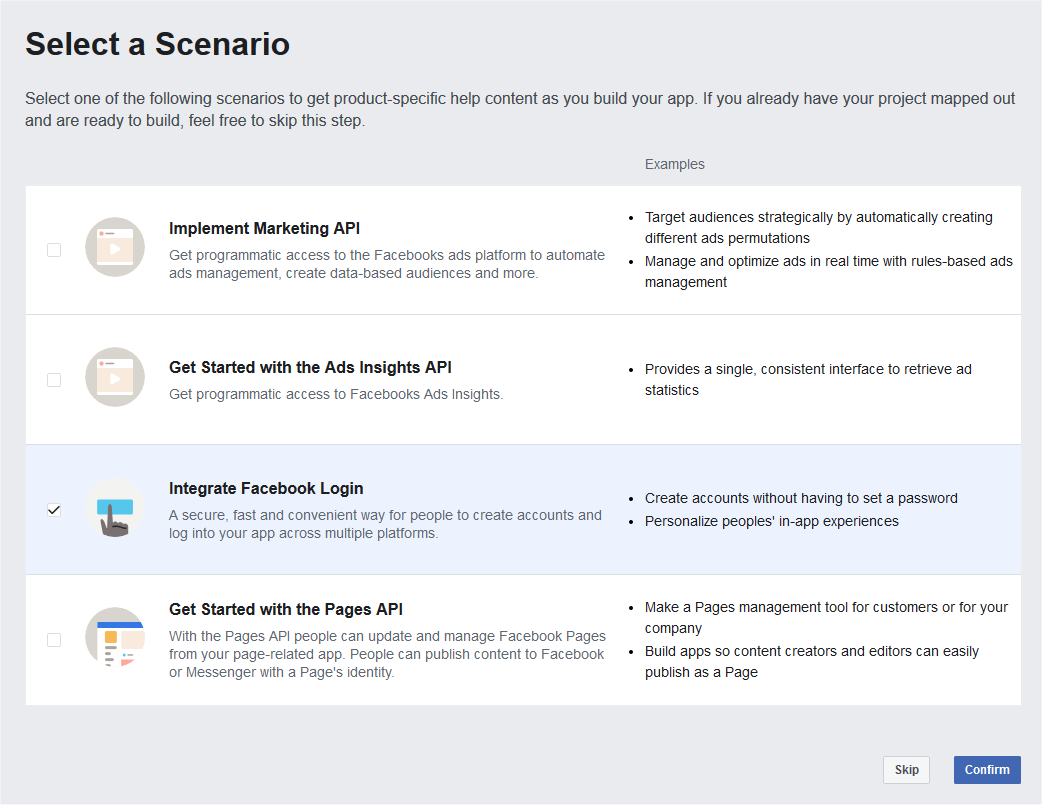1042x805 pixels.
Task: Skip the scenario selection step
Action: (x=906, y=770)
